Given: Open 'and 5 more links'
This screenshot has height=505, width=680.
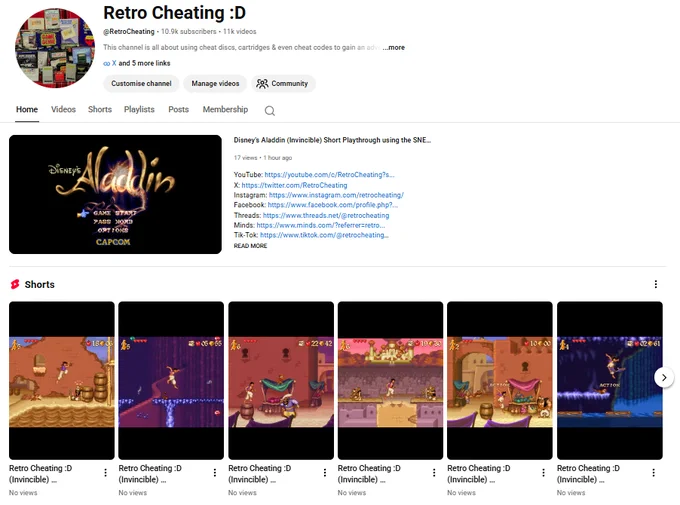Looking at the screenshot, I should click(144, 63).
